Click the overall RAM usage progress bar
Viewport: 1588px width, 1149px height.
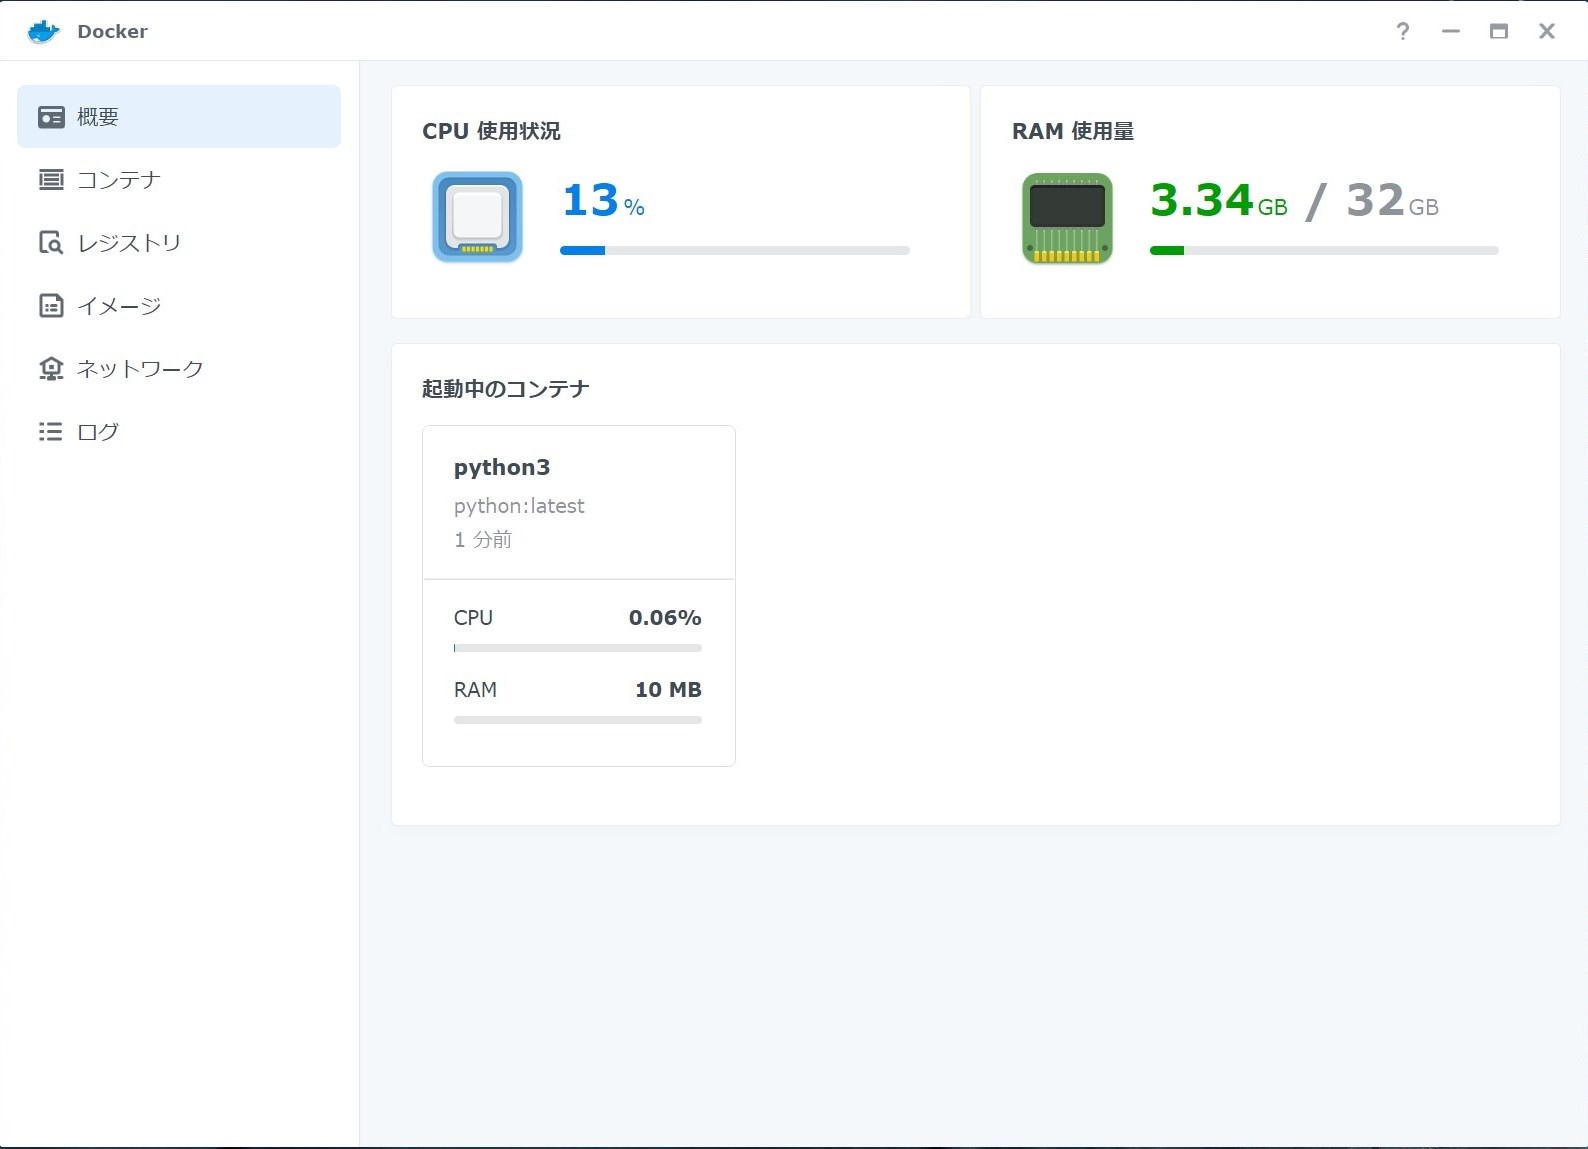pyautogui.click(x=1324, y=250)
